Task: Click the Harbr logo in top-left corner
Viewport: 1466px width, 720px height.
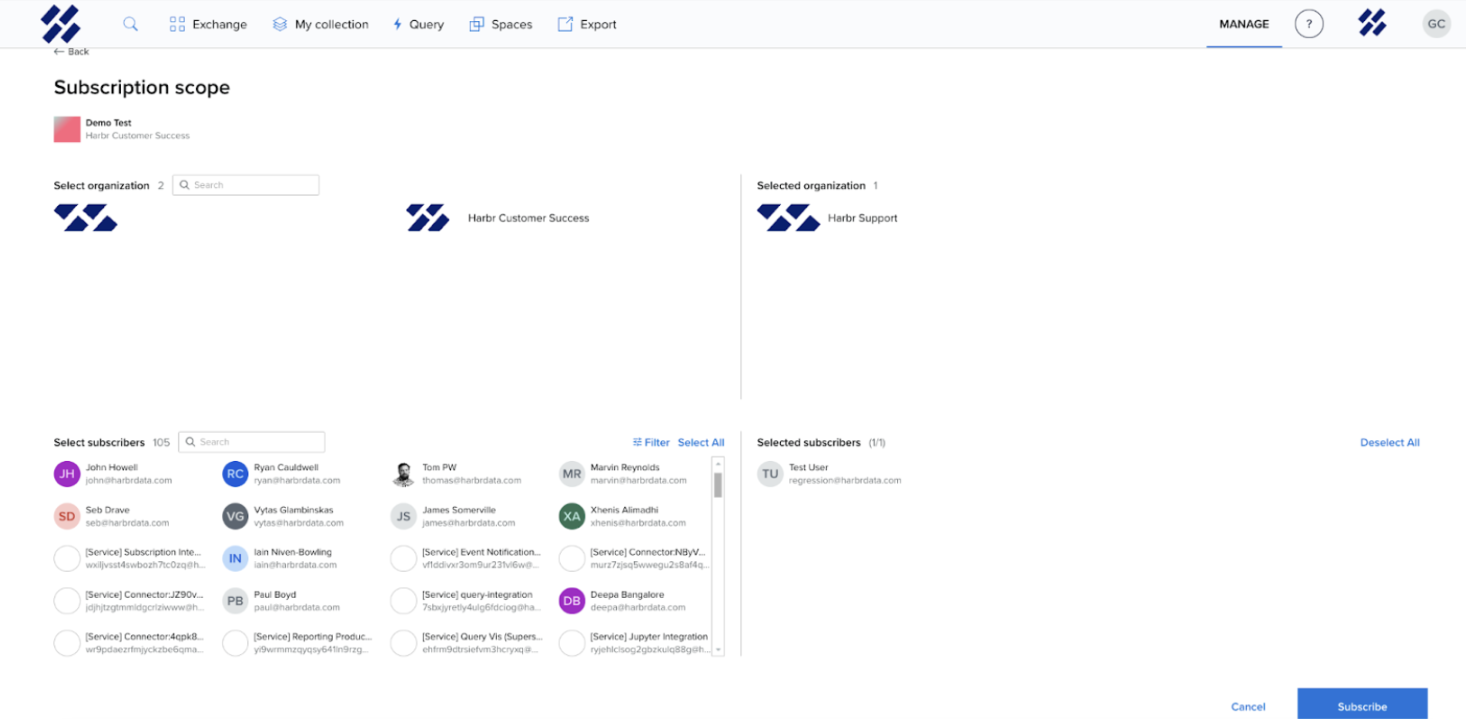Action: pos(61,24)
